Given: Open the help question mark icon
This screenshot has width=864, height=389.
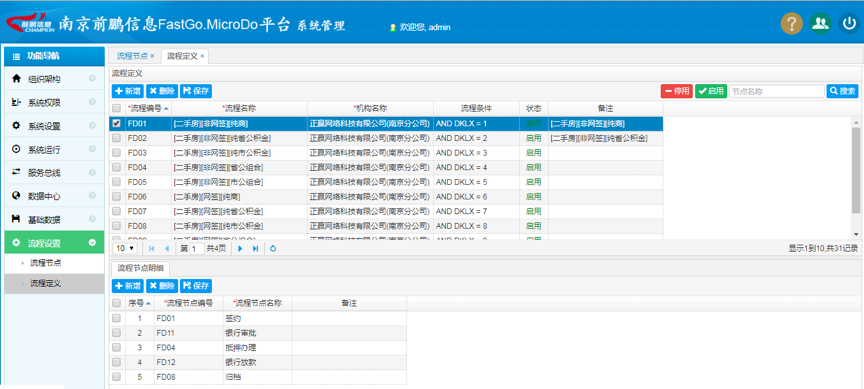Looking at the screenshot, I should pyautogui.click(x=791, y=24).
